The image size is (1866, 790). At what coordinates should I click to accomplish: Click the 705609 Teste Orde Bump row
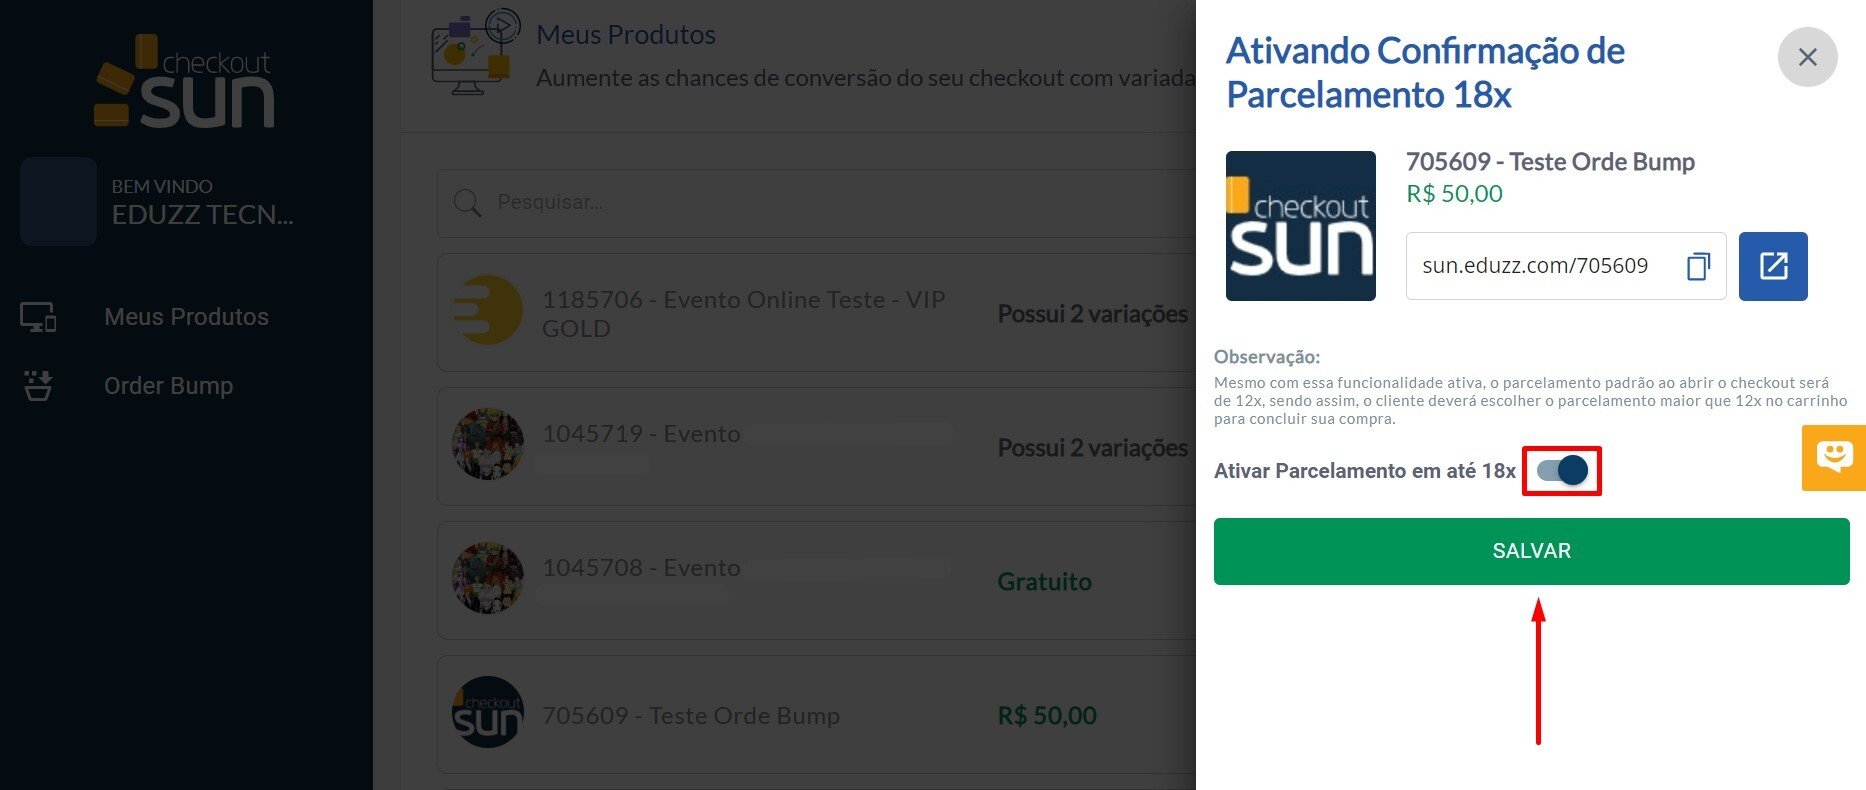tap(690, 715)
